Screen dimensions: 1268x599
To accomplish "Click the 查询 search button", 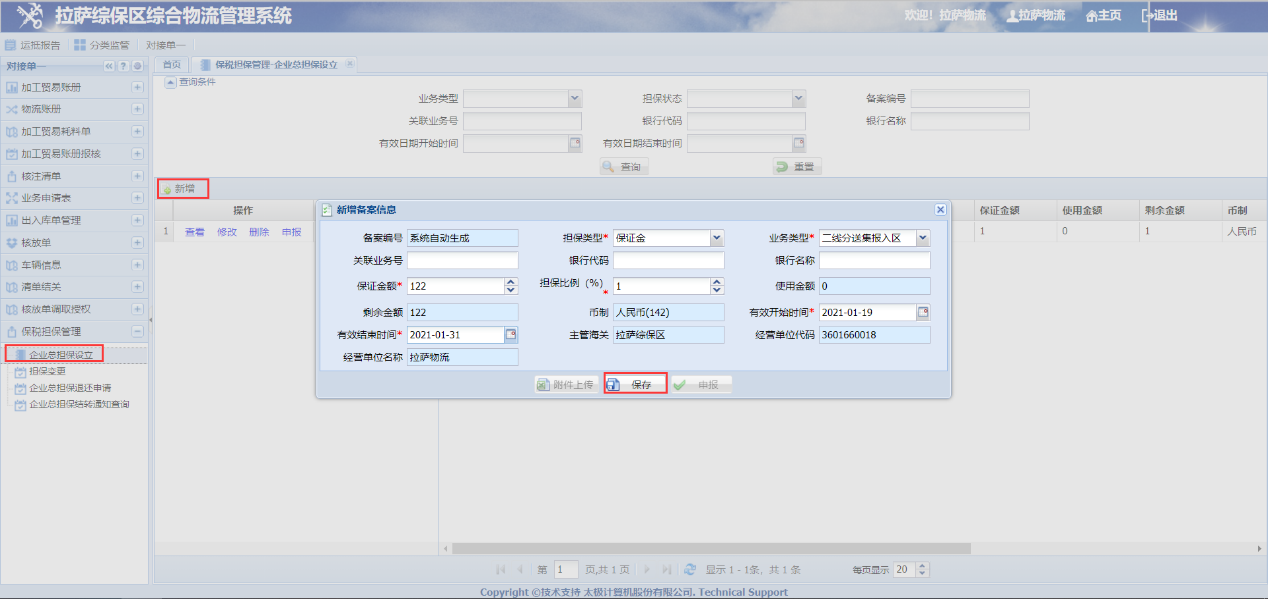I will click(624, 167).
